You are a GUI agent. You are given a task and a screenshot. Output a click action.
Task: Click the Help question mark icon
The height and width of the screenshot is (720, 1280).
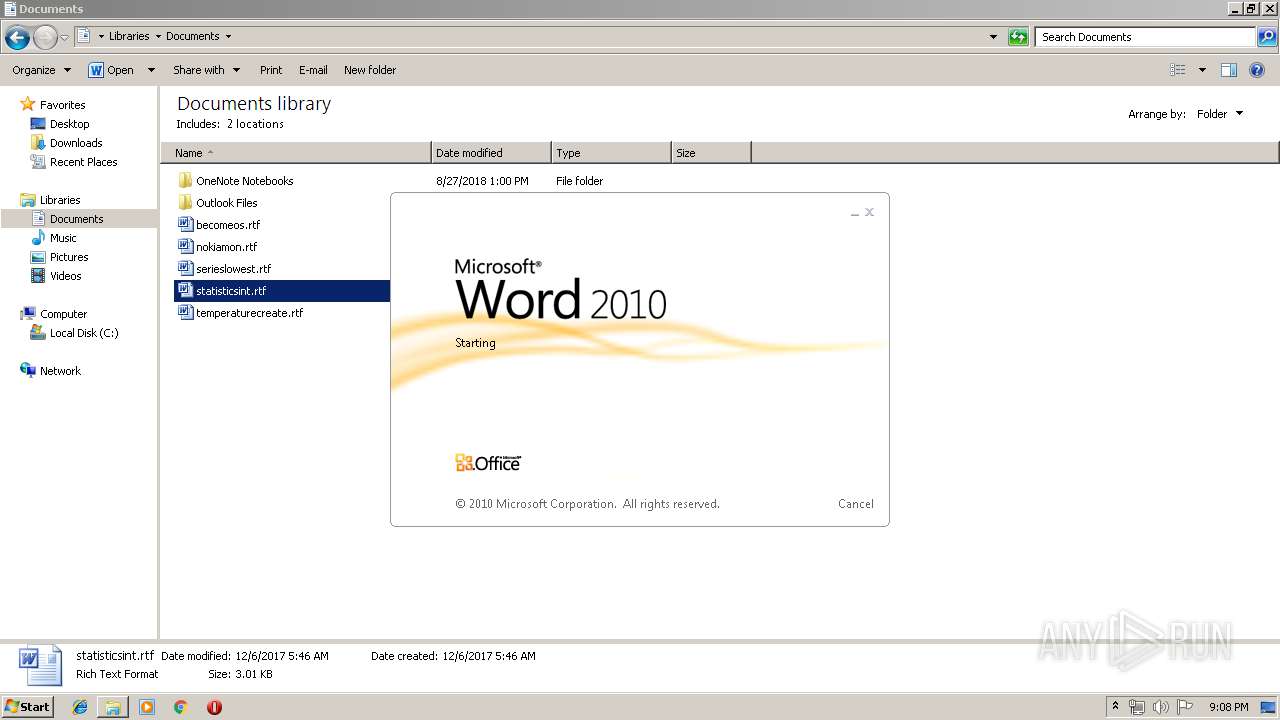1258,70
